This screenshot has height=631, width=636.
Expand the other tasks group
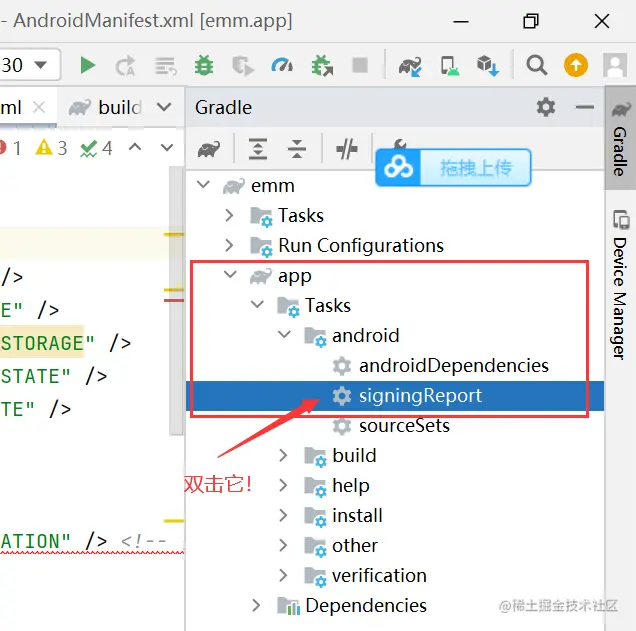point(283,545)
